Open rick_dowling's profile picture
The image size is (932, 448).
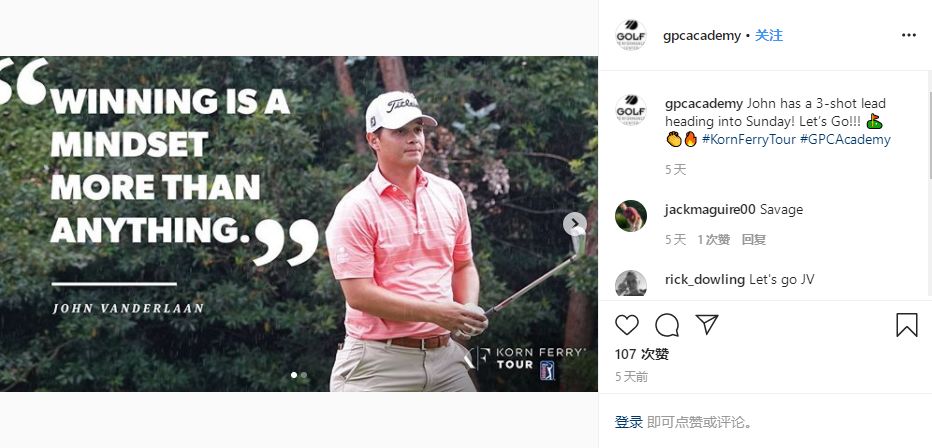click(x=631, y=283)
